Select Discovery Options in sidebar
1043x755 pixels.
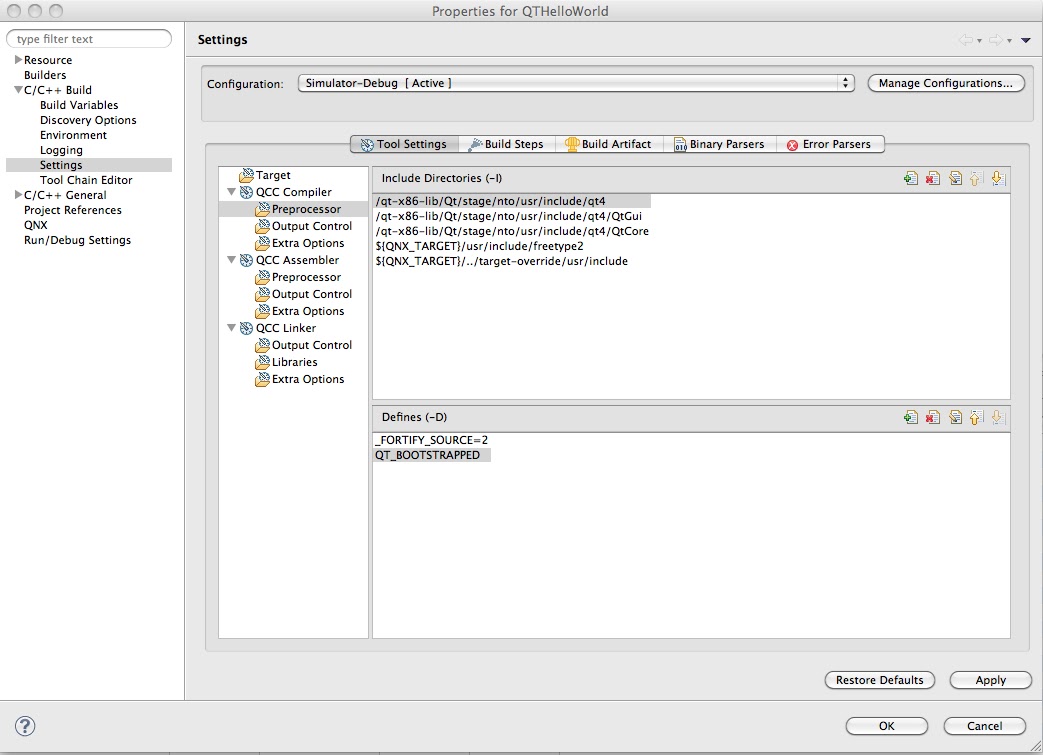88,120
